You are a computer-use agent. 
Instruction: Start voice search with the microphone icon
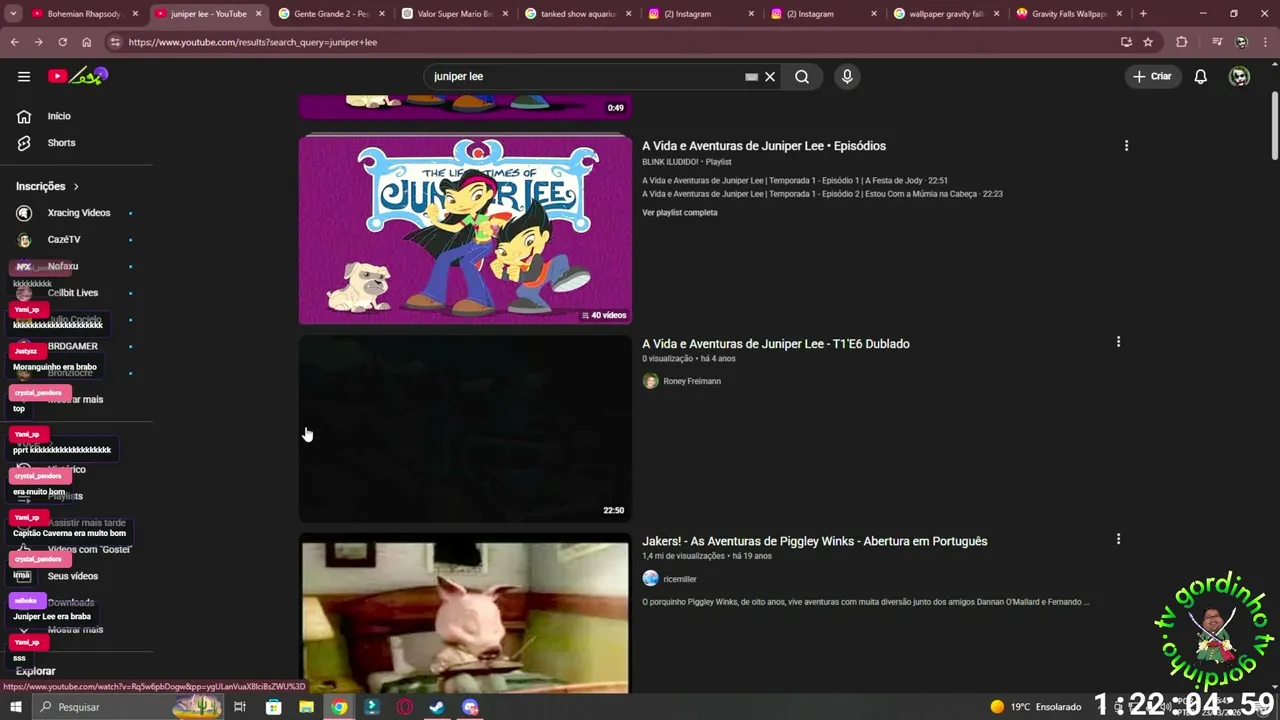point(847,76)
